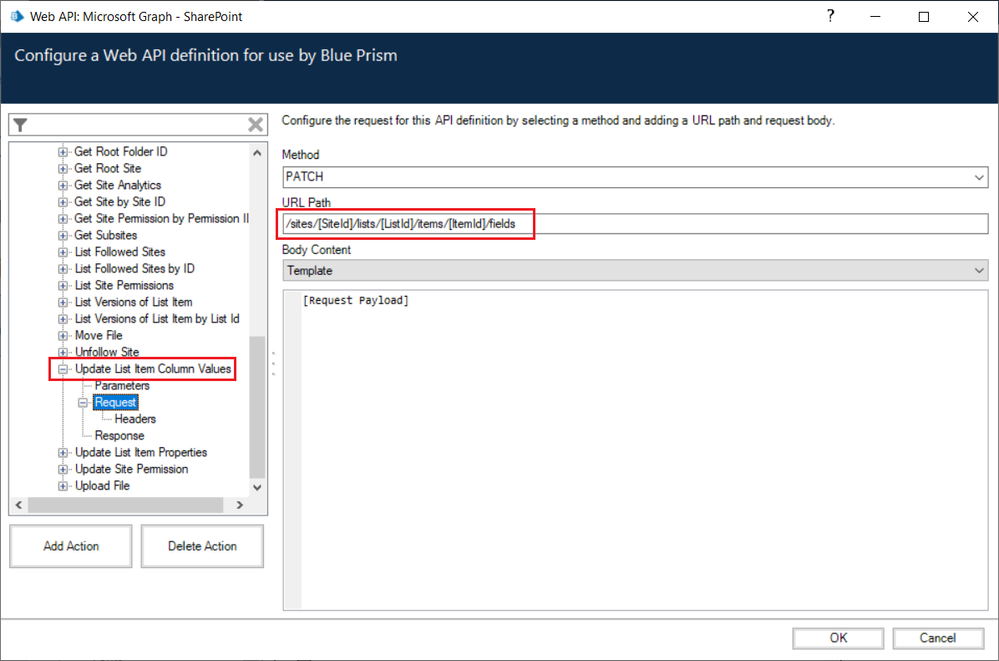999x661 pixels.
Task: Click the panel splitter grip dots
Action: 273,364
